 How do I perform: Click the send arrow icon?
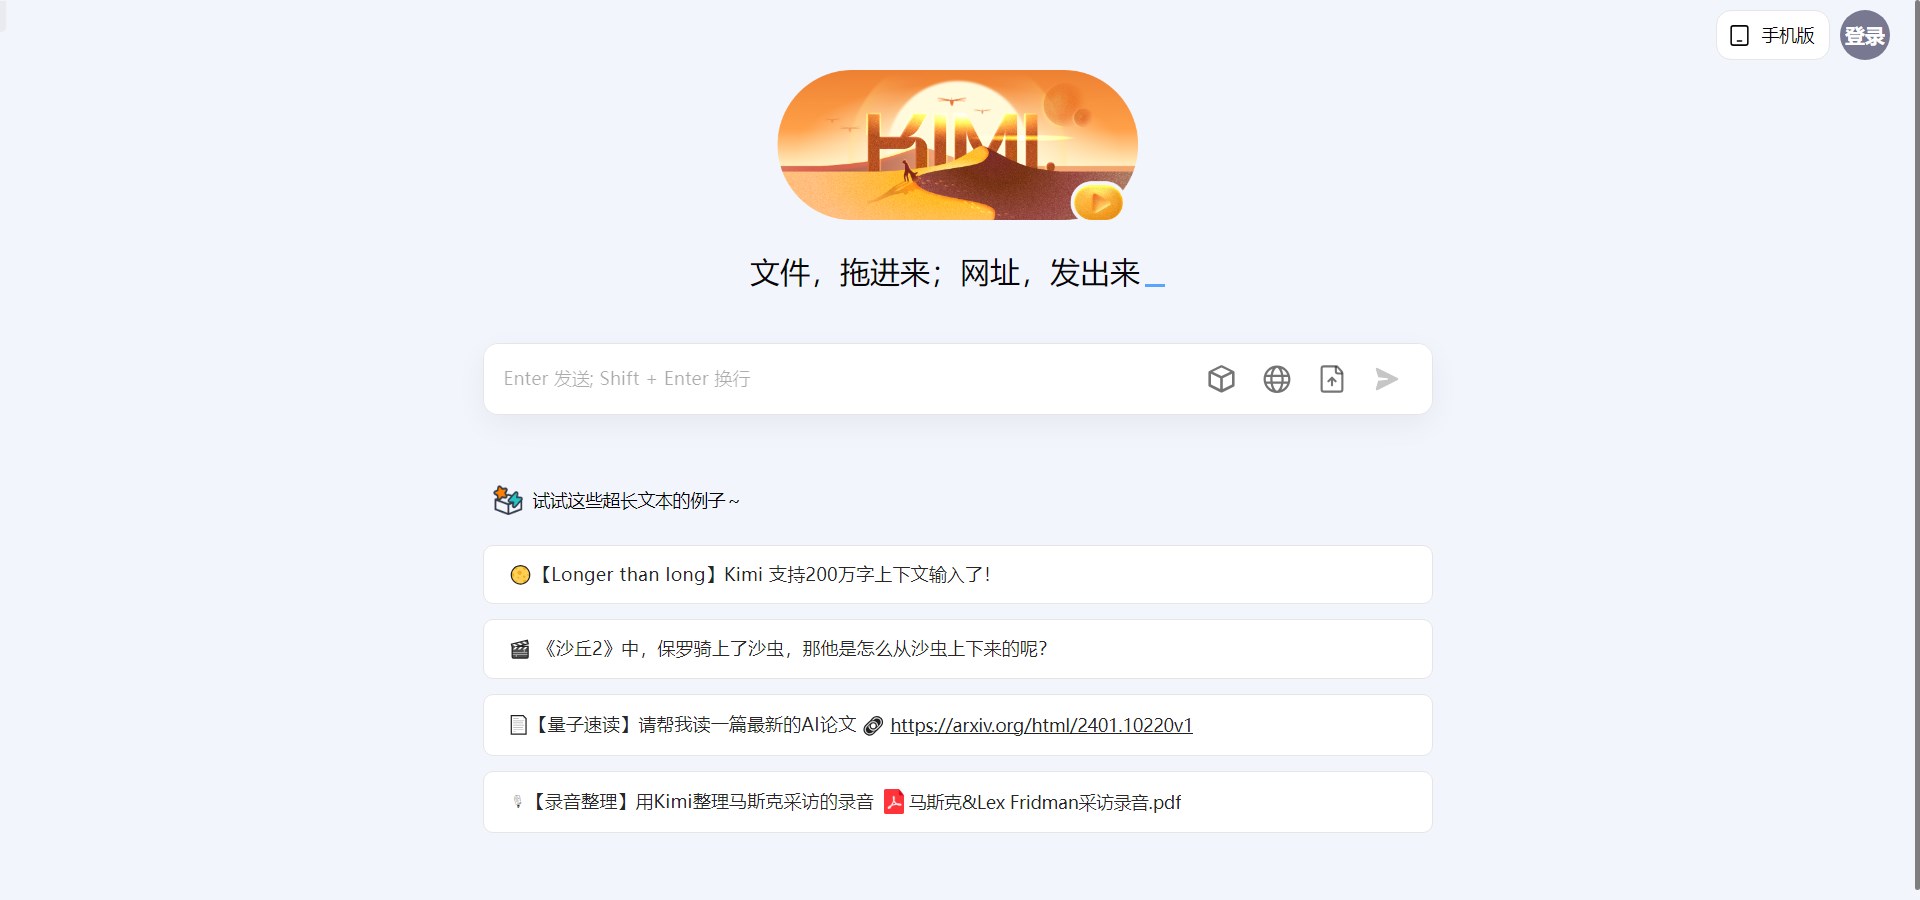(1386, 379)
